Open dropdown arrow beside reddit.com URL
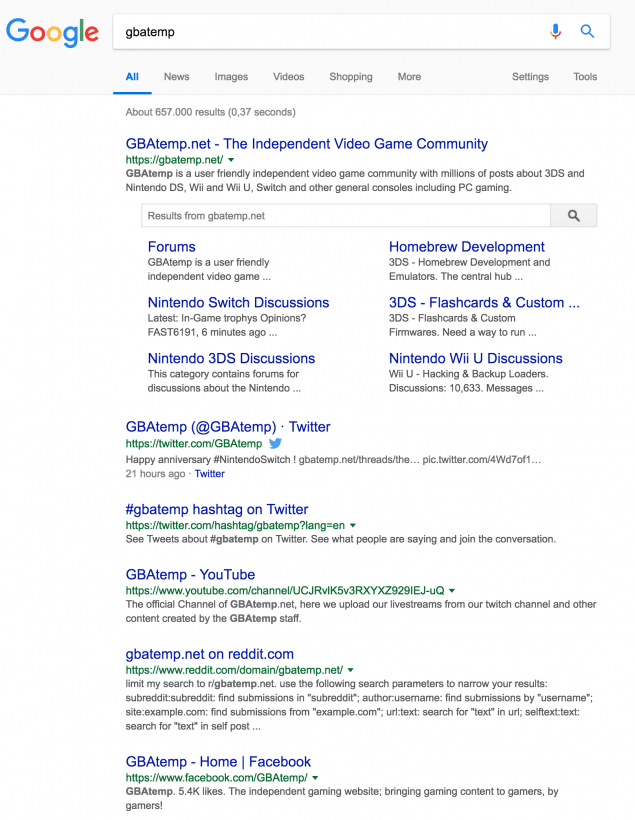The width and height of the screenshot is (635, 820). coord(351,670)
